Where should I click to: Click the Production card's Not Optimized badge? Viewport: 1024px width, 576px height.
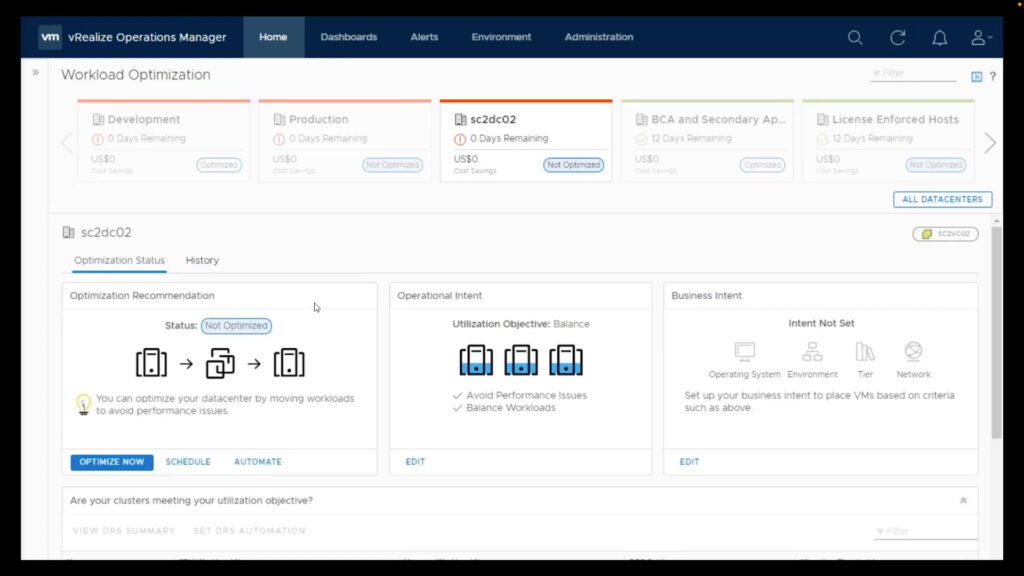tap(392, 165)
